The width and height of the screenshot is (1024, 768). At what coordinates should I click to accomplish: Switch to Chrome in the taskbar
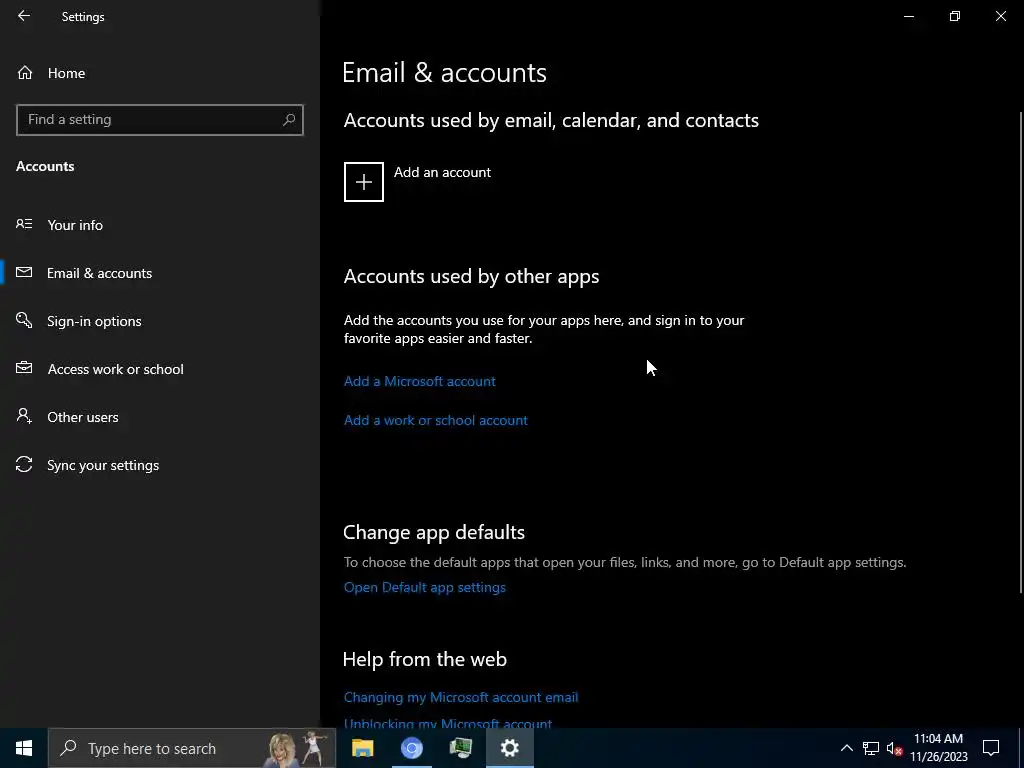[411, 748]
